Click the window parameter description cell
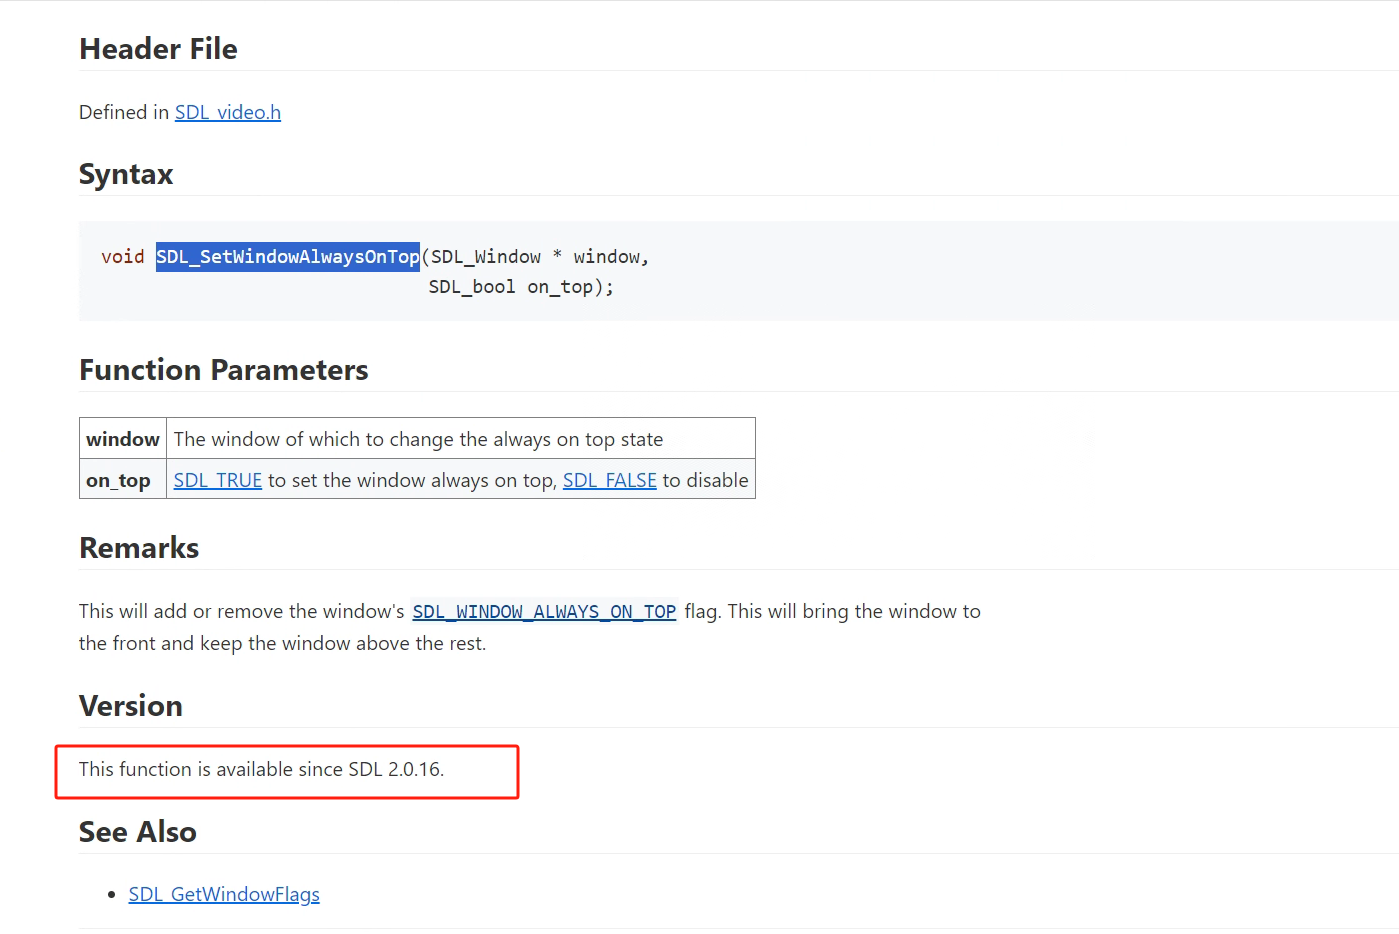The height and width of the screenshot is (934, 1399). coord(418,440)
